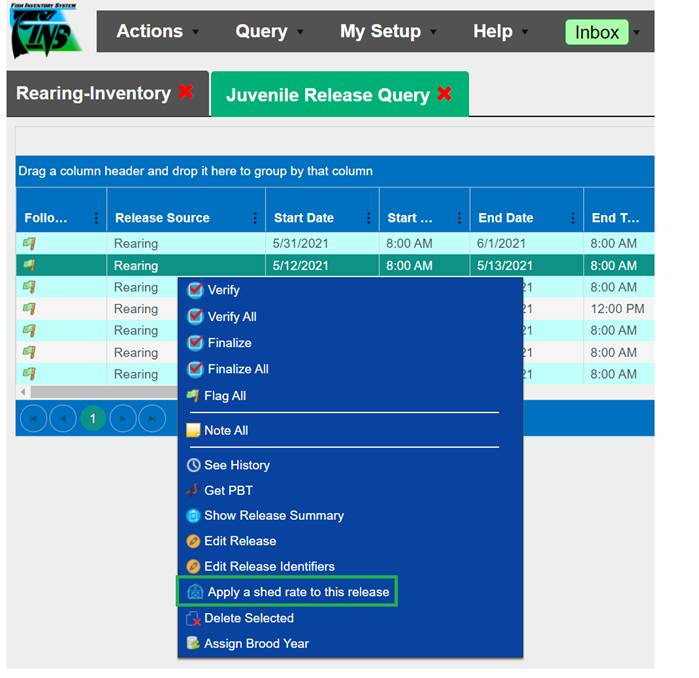Expand the My Setup menu

tap(388, 32)
